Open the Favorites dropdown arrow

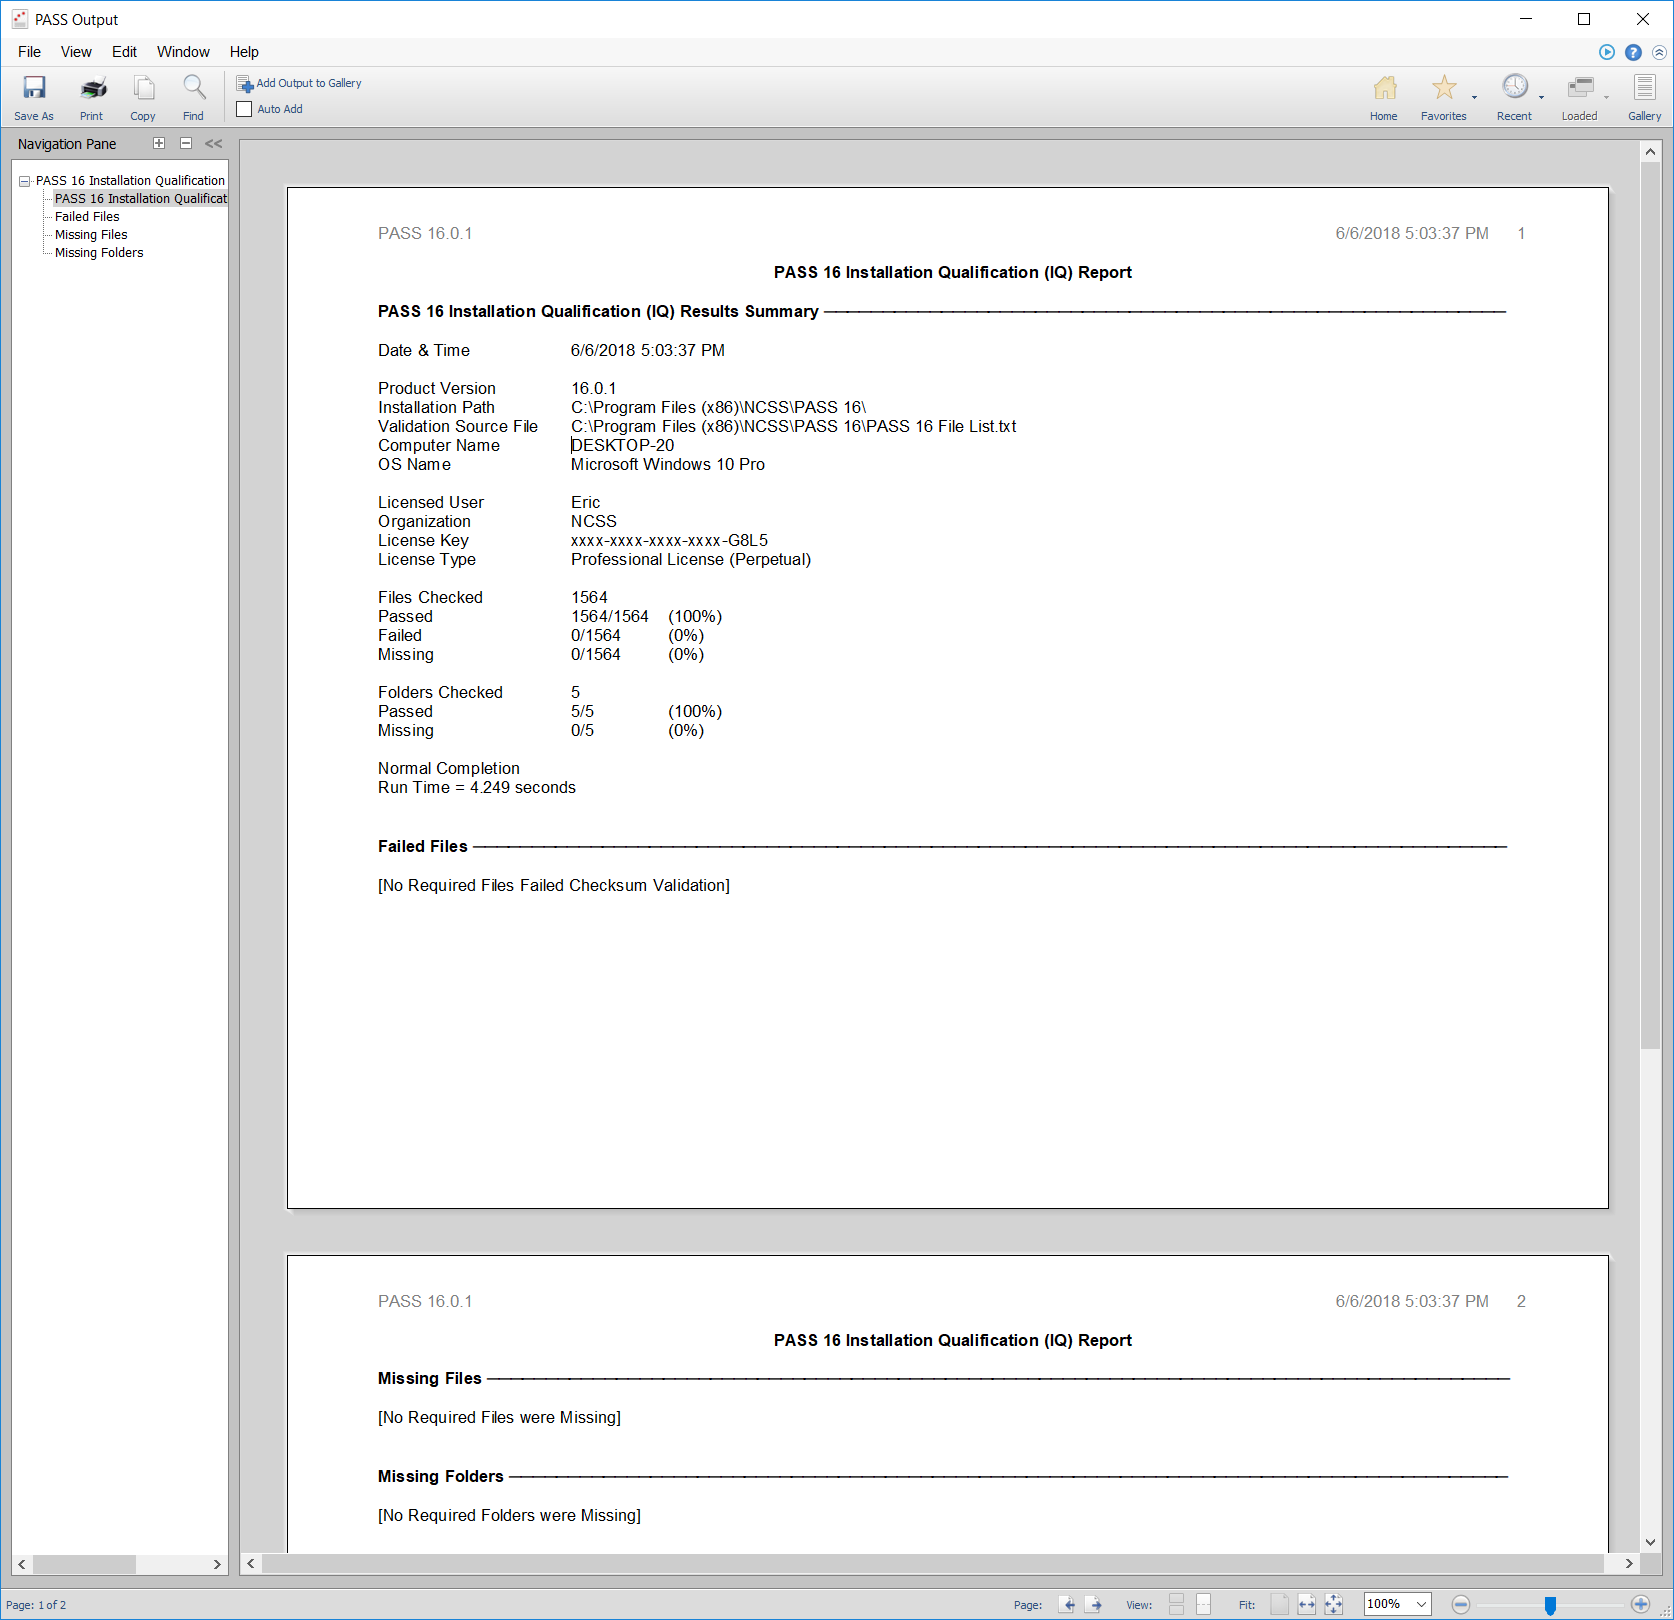click(1474, 98)
